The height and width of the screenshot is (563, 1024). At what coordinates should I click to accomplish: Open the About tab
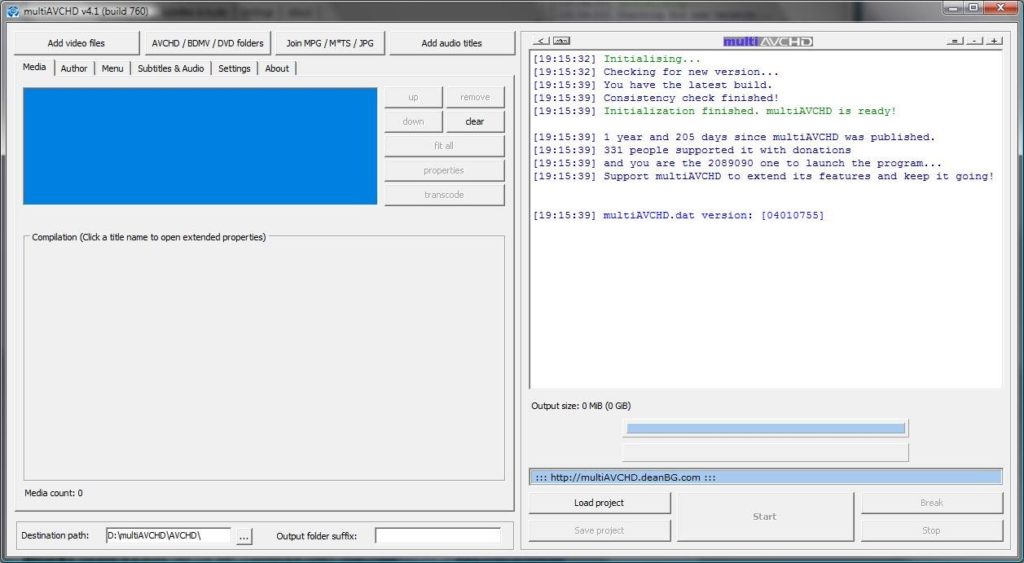pos(277,68)
